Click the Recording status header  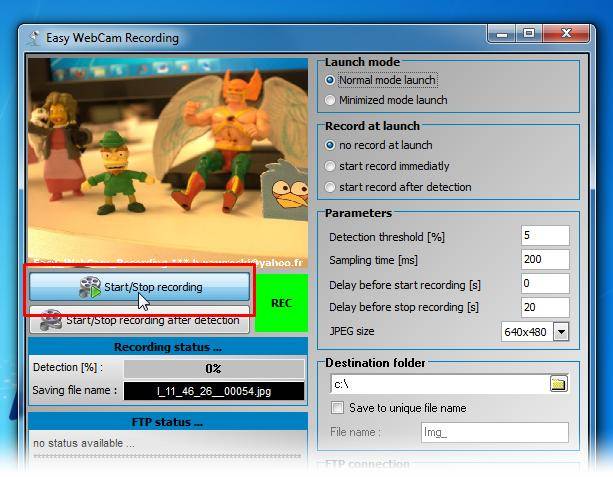(x=168, y=347)
